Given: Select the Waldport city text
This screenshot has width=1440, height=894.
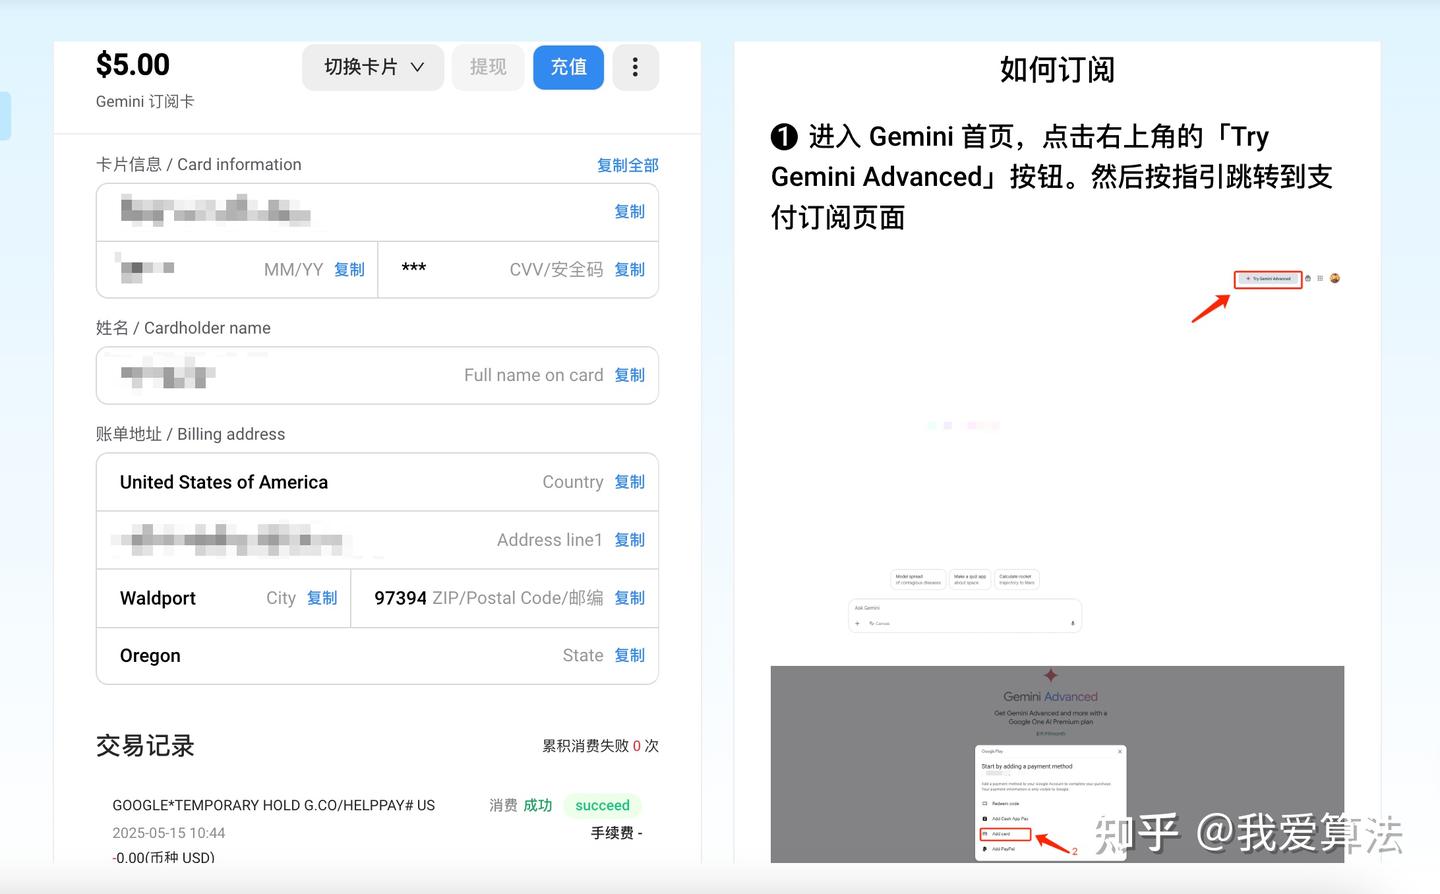Looking at the screenshot, I should pyautogui.click(x=158, y=598).
